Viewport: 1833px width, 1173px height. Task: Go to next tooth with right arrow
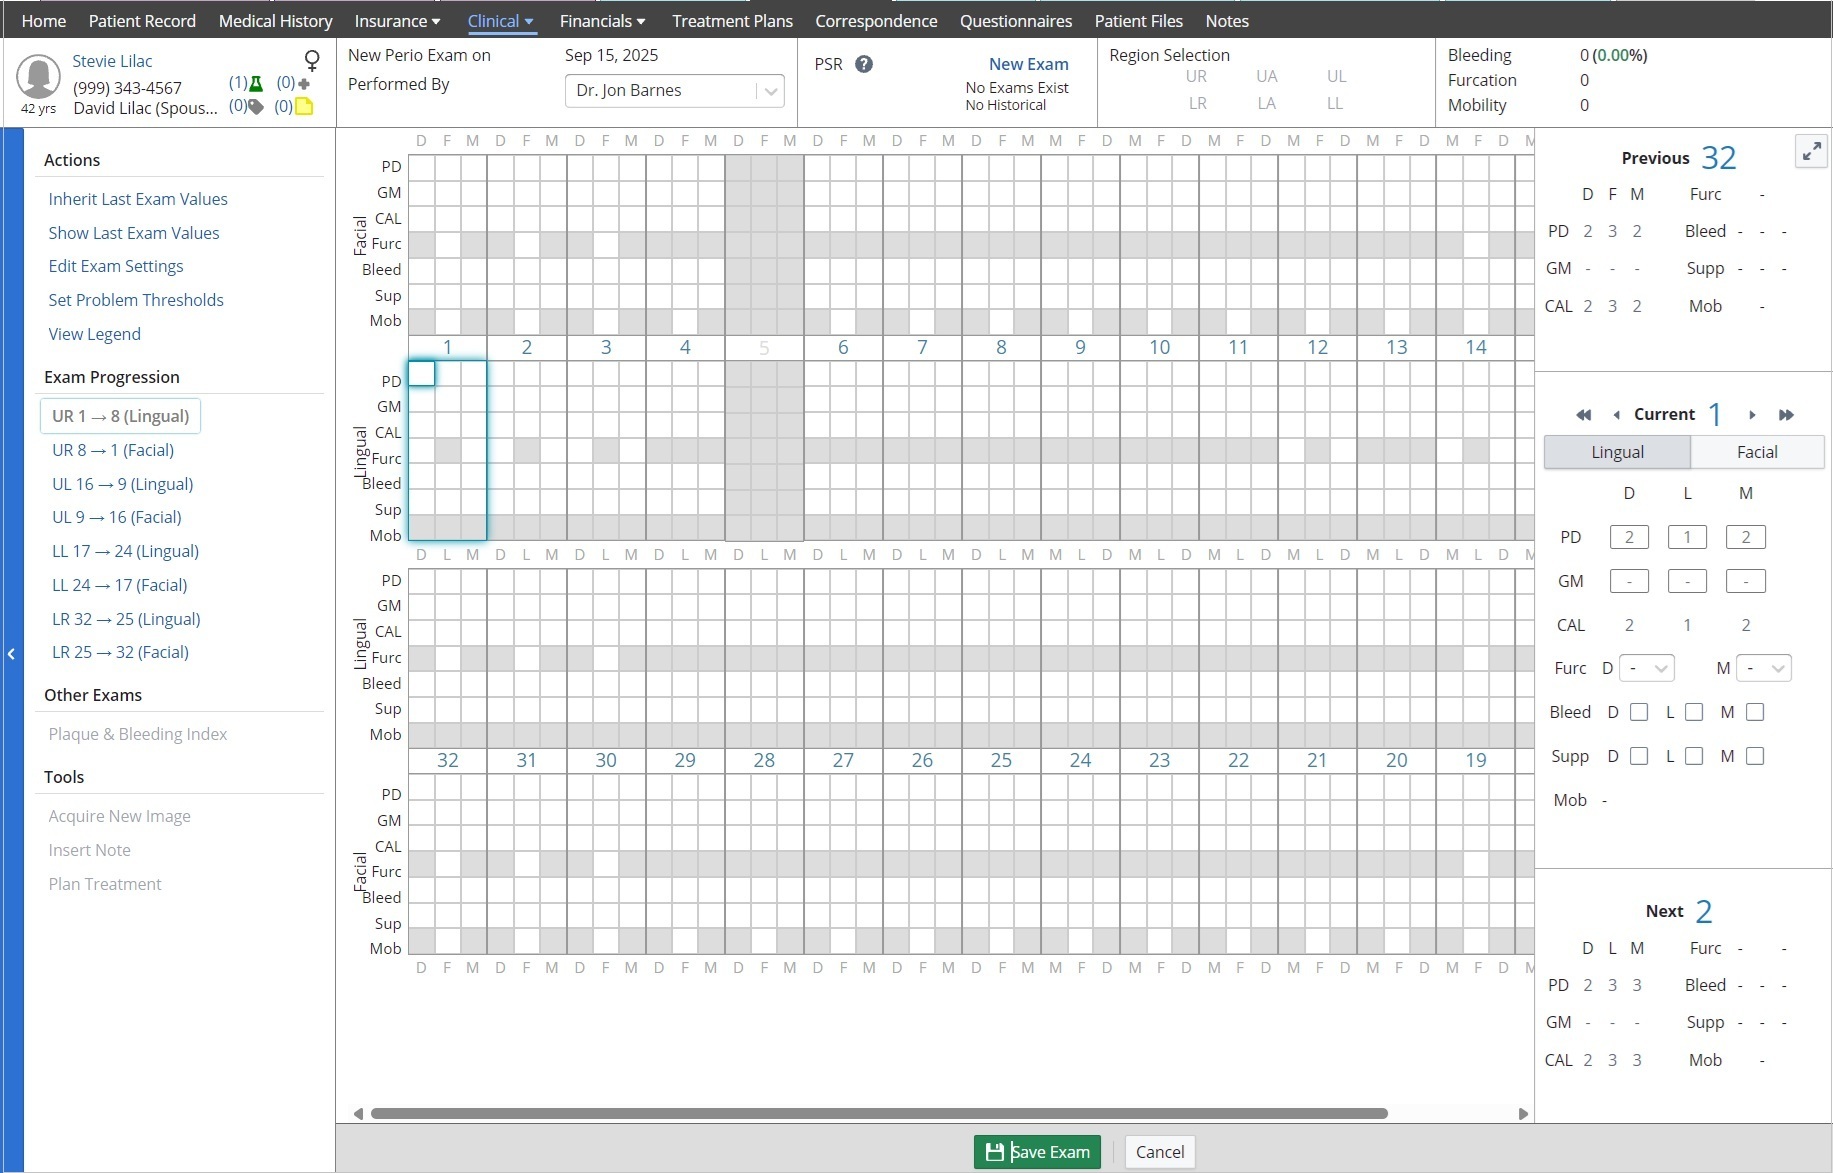[x=1752, y=415]
